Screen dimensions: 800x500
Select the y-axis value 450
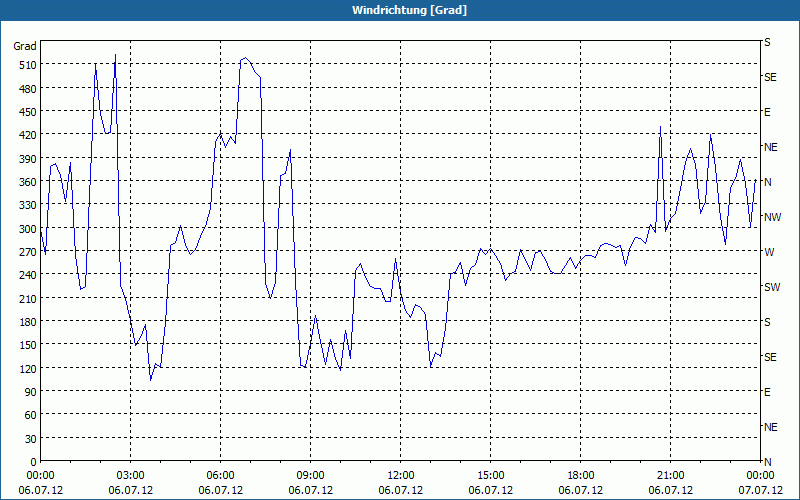(28, 112)
